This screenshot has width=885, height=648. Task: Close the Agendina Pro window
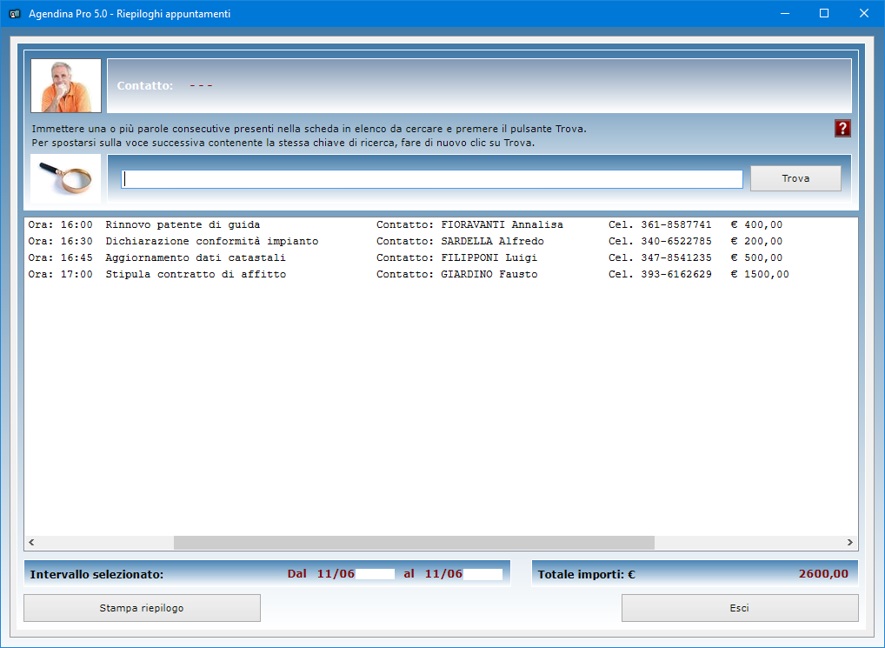[x=864, y=14]
